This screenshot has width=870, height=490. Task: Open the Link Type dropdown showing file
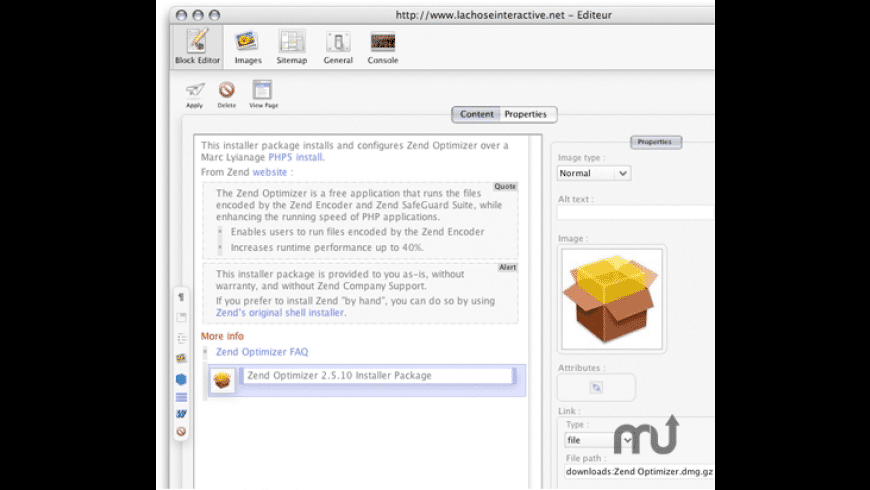(x=599, y=440)
